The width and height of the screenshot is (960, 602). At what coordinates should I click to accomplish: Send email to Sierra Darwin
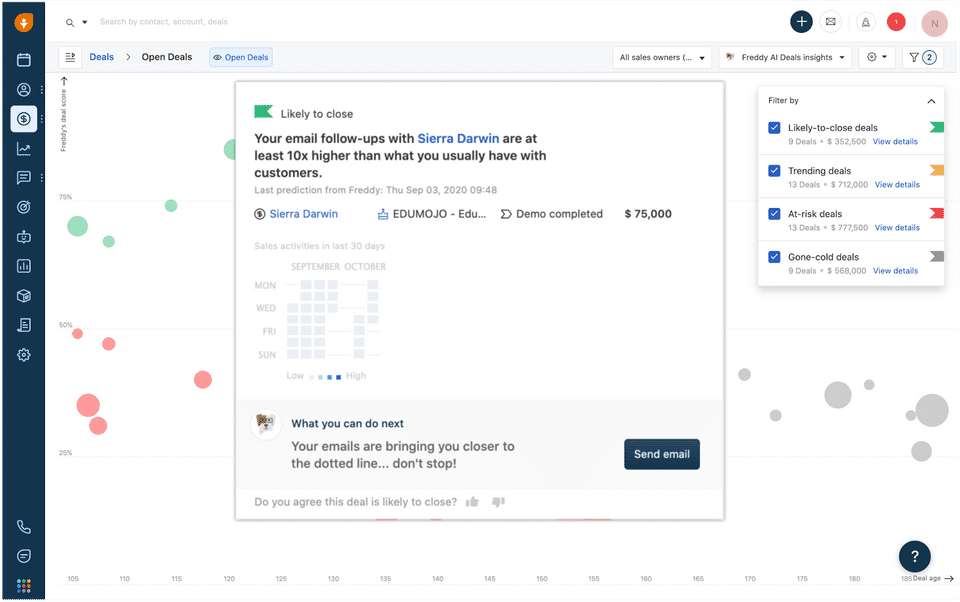click(x=661, y=454)
